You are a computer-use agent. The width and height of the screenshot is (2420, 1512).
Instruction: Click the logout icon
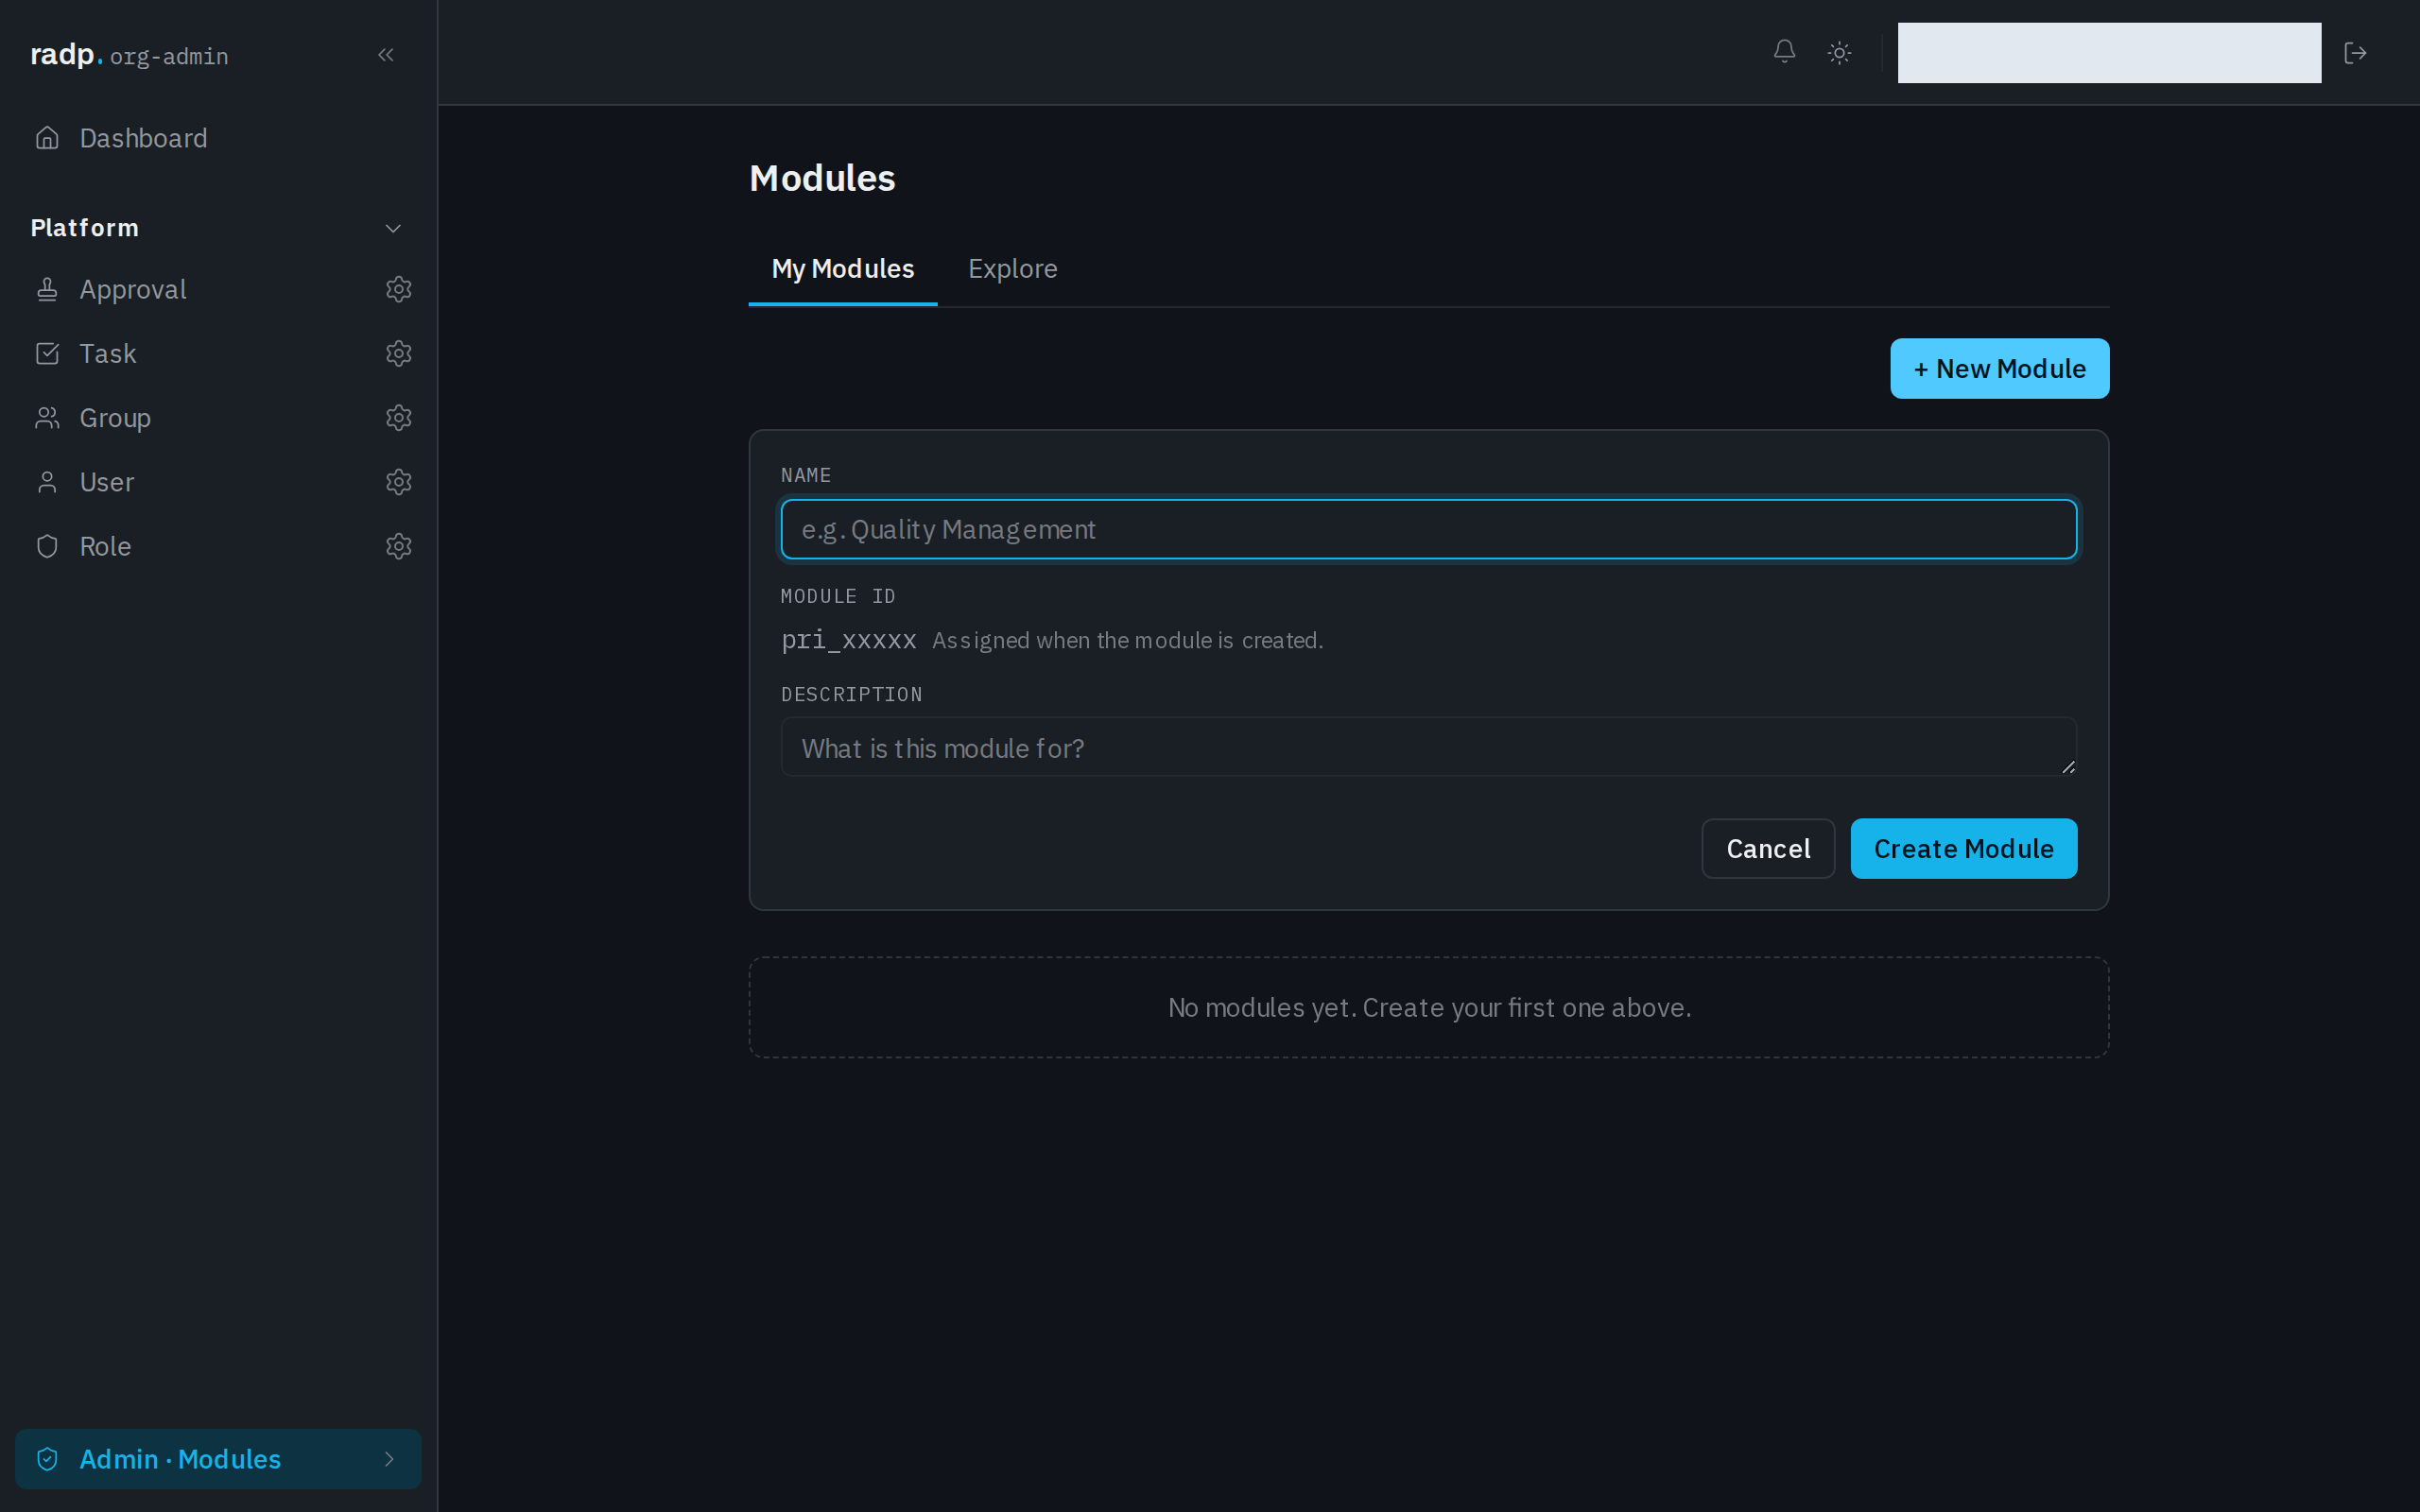pyautogui.click(x=2355, y=52)
